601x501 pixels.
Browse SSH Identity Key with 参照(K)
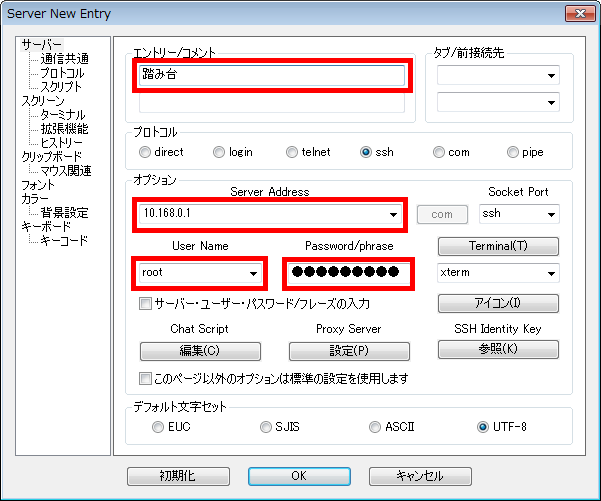pos(498,349)
